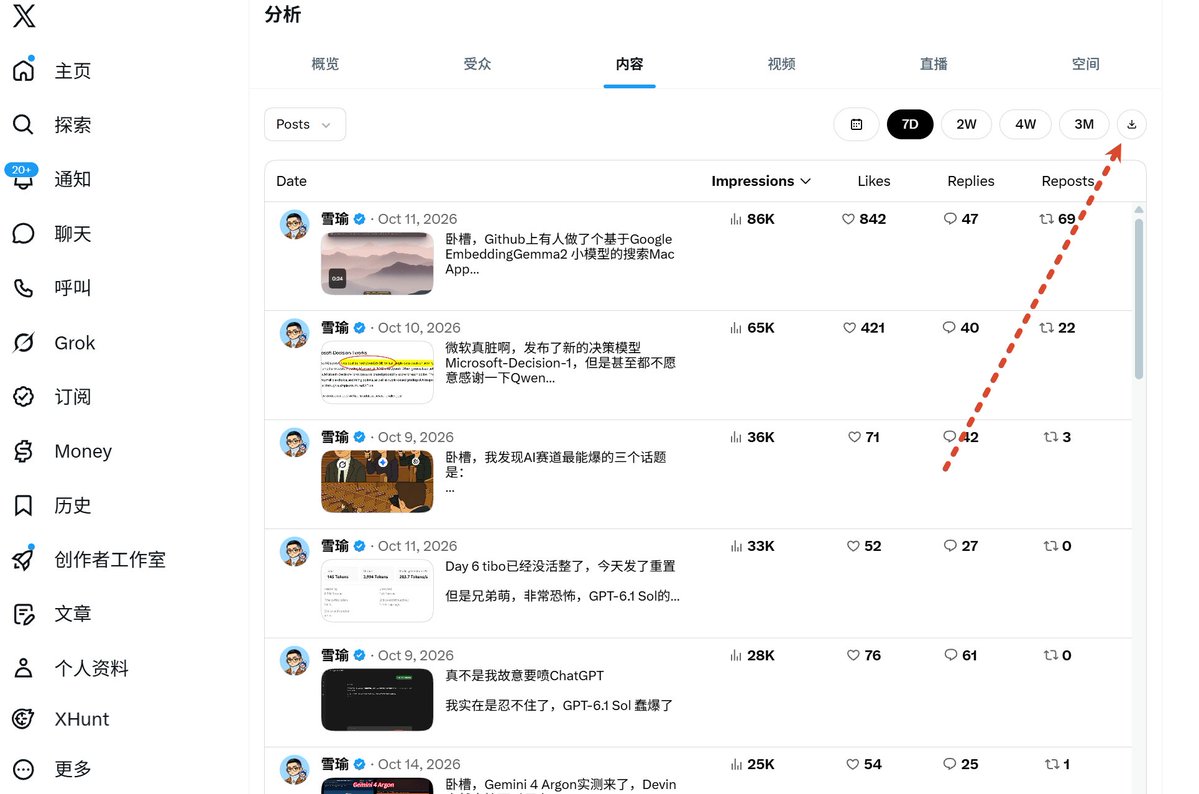Click the likes heart icon showing 842

[x=848, y=219]
